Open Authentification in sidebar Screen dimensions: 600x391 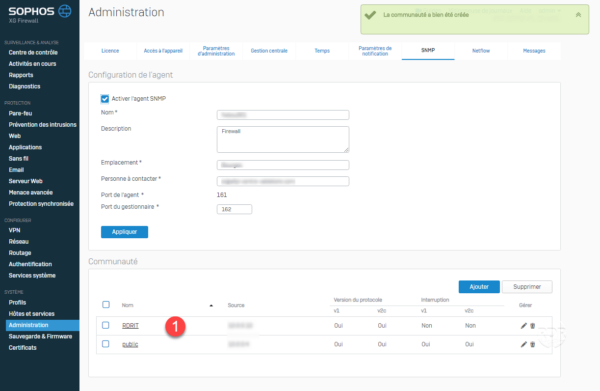30,264
